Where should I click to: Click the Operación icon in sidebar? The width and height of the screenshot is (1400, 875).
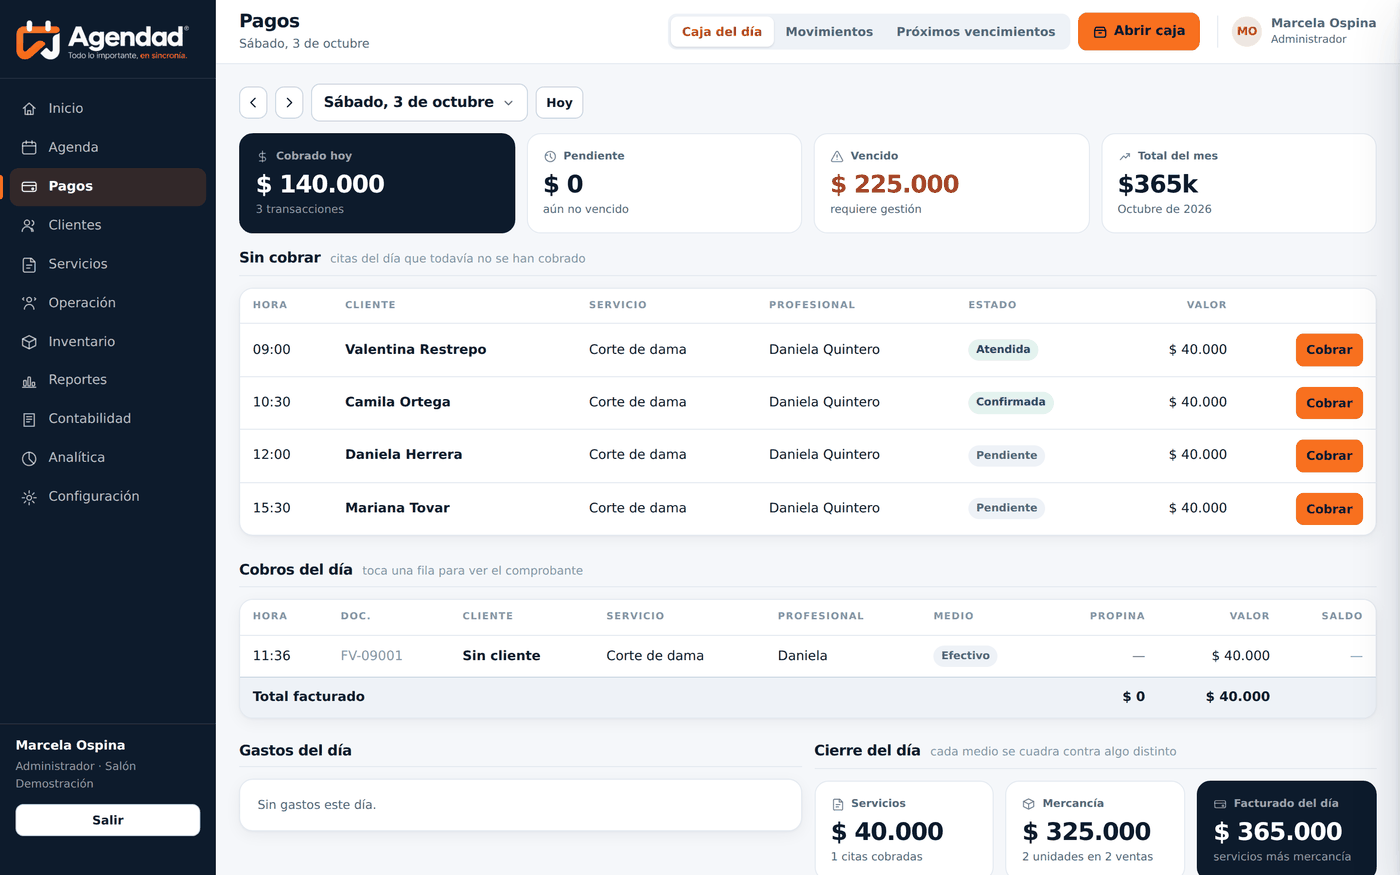[29, 303]
